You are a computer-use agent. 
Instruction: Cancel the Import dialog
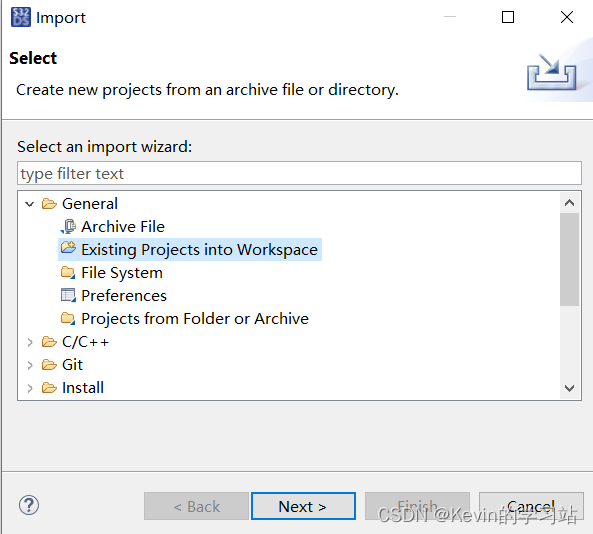pos(531,506)
